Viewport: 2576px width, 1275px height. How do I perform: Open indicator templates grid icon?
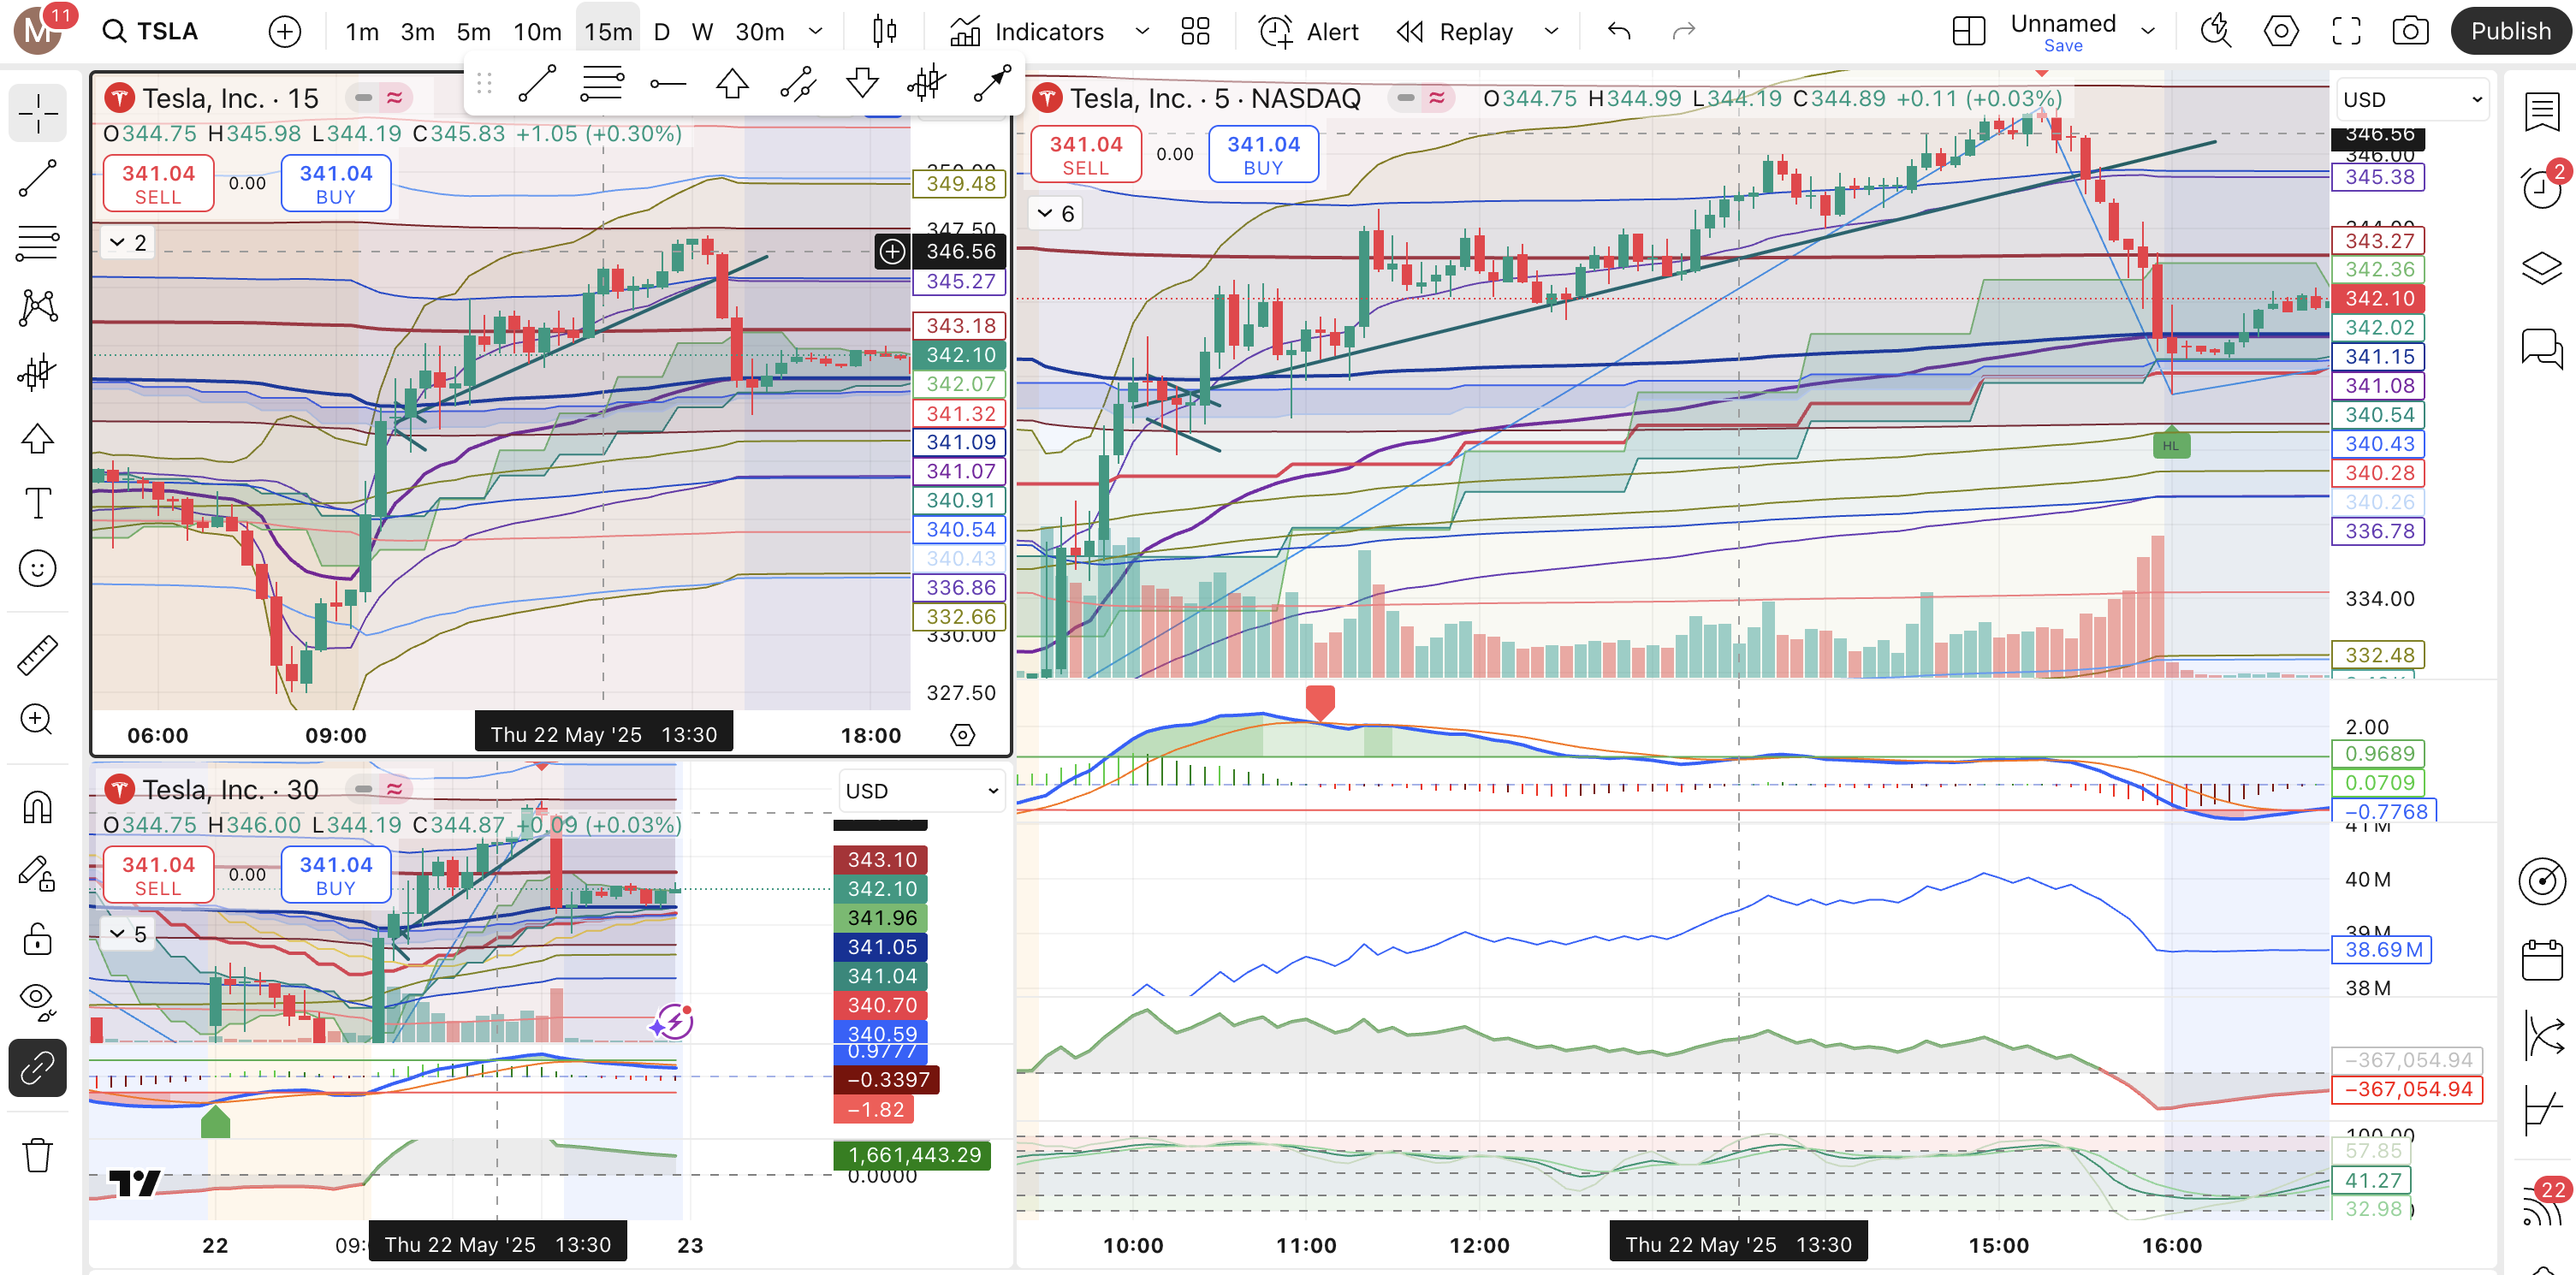coord(1195,32)
